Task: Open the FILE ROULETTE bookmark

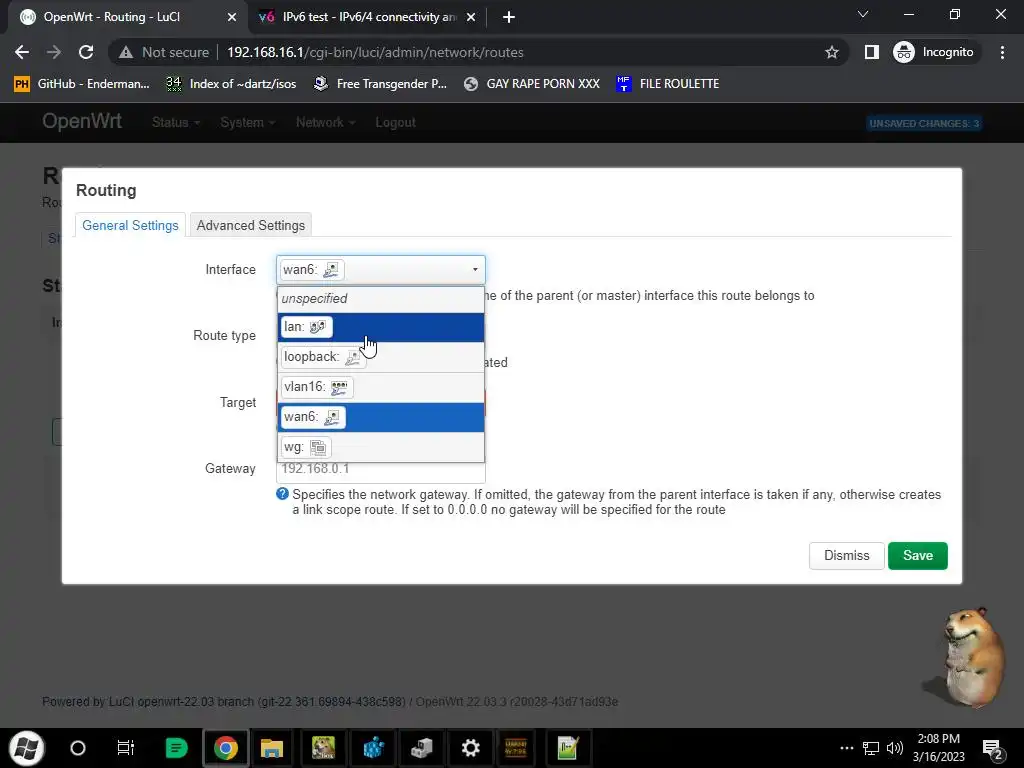Action: (x=667, y=84)
